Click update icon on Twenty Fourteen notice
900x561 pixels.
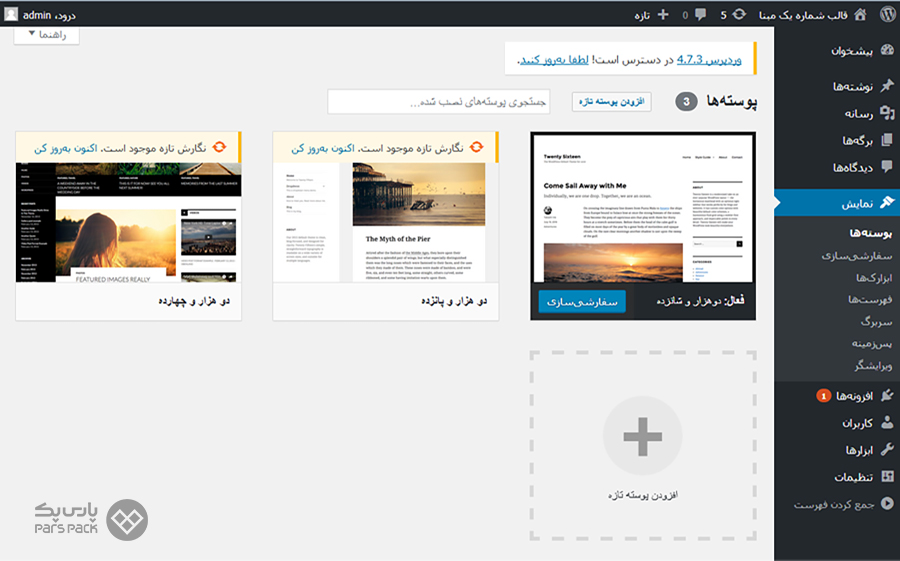219,148
